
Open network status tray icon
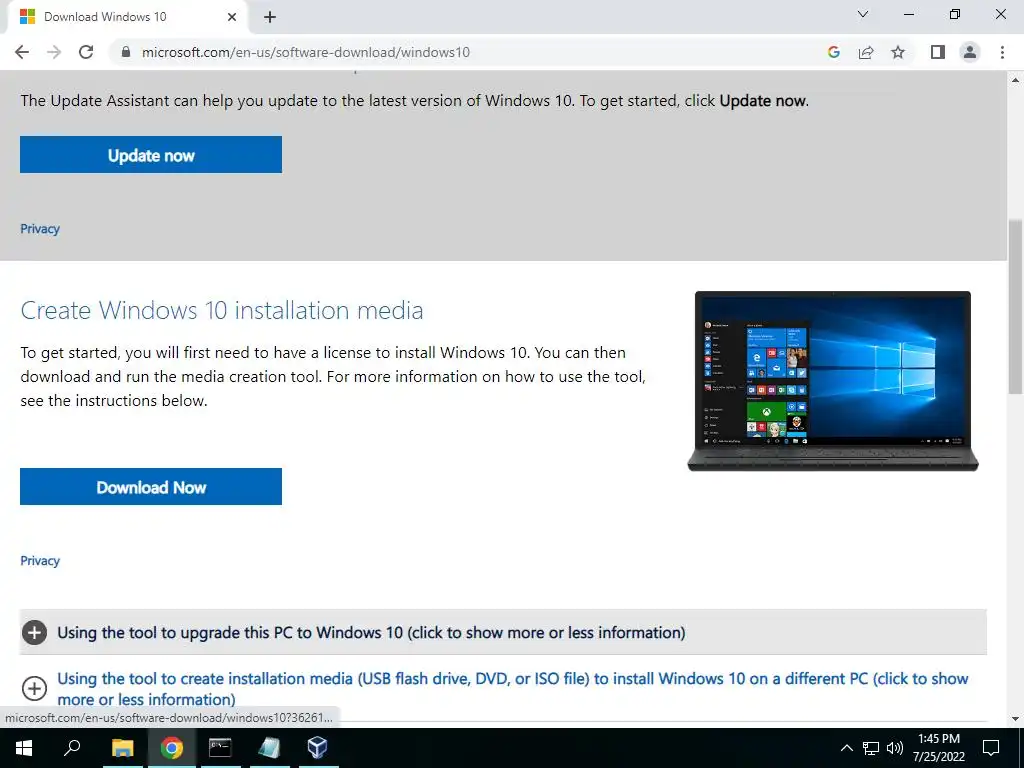click(871, 748)
